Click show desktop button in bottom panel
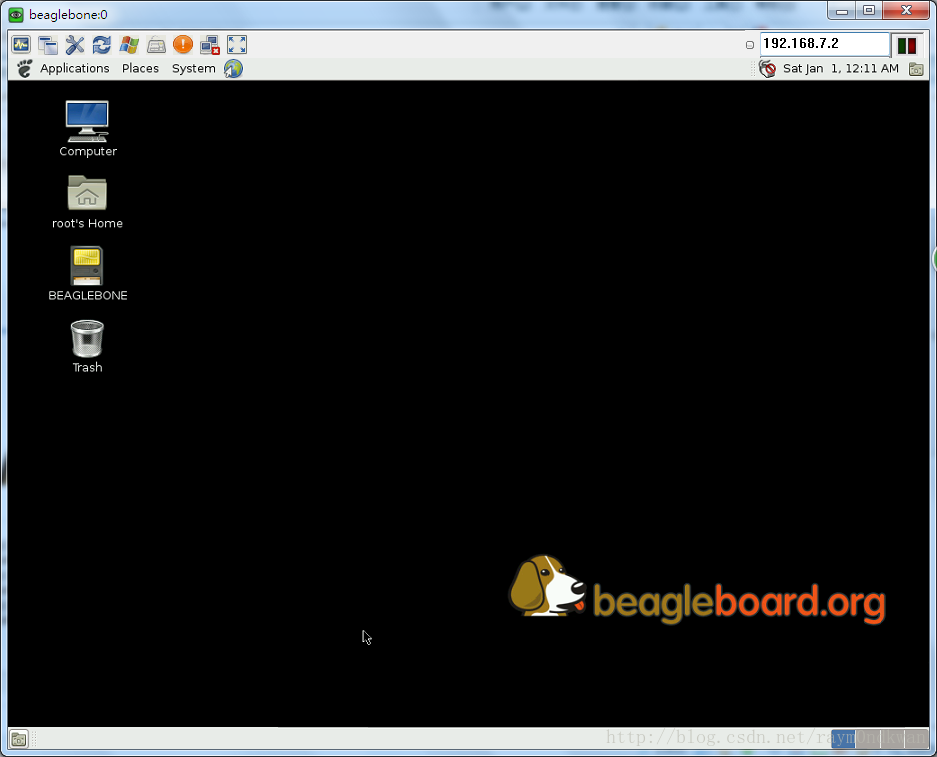 pos(19,739)
